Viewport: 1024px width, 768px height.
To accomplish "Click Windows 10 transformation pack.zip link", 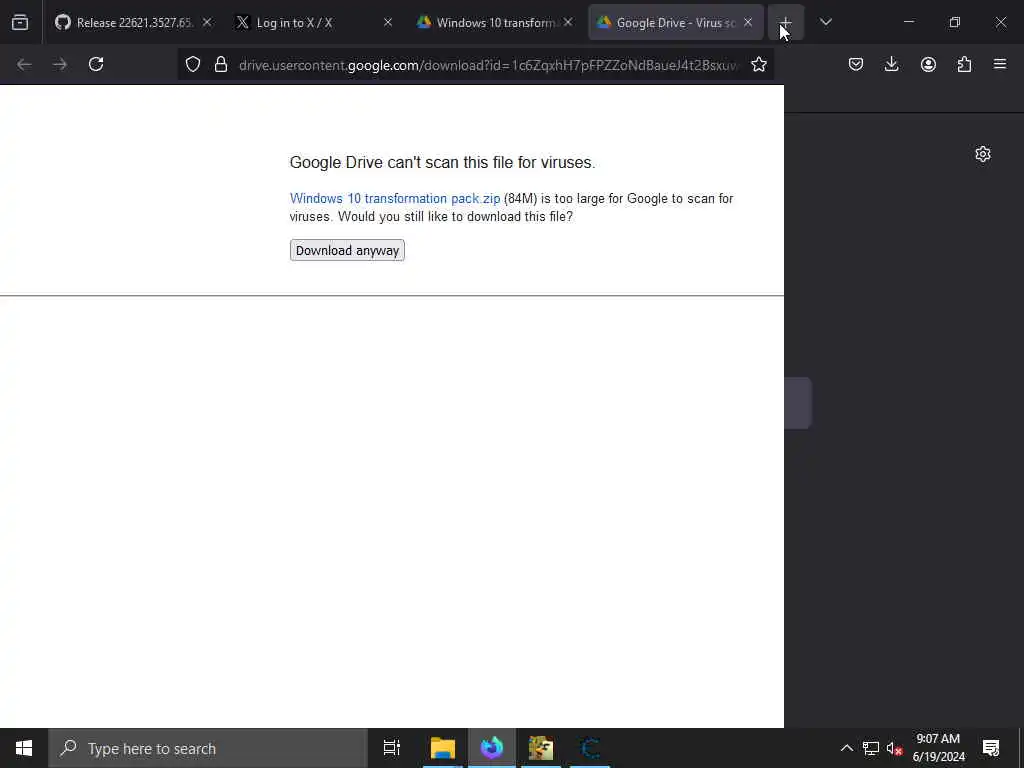I will (395, 199).
